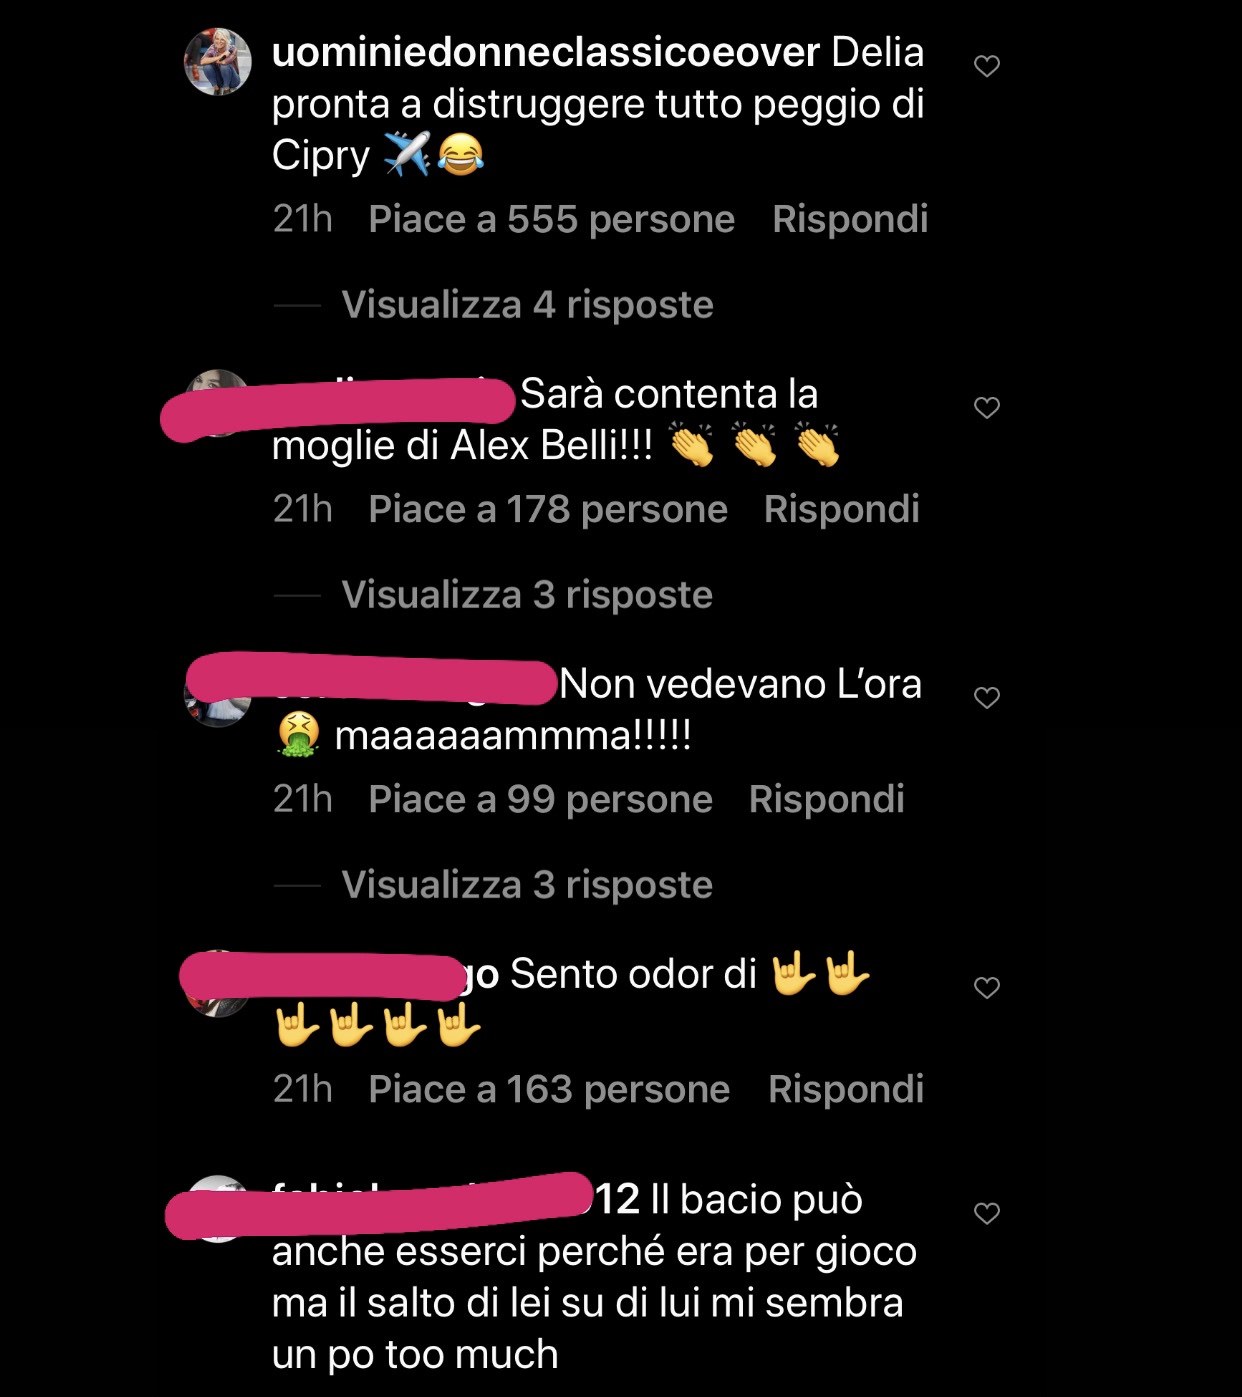Expand 'Visualizza 4 risposte' replies

tap(527, 305)
